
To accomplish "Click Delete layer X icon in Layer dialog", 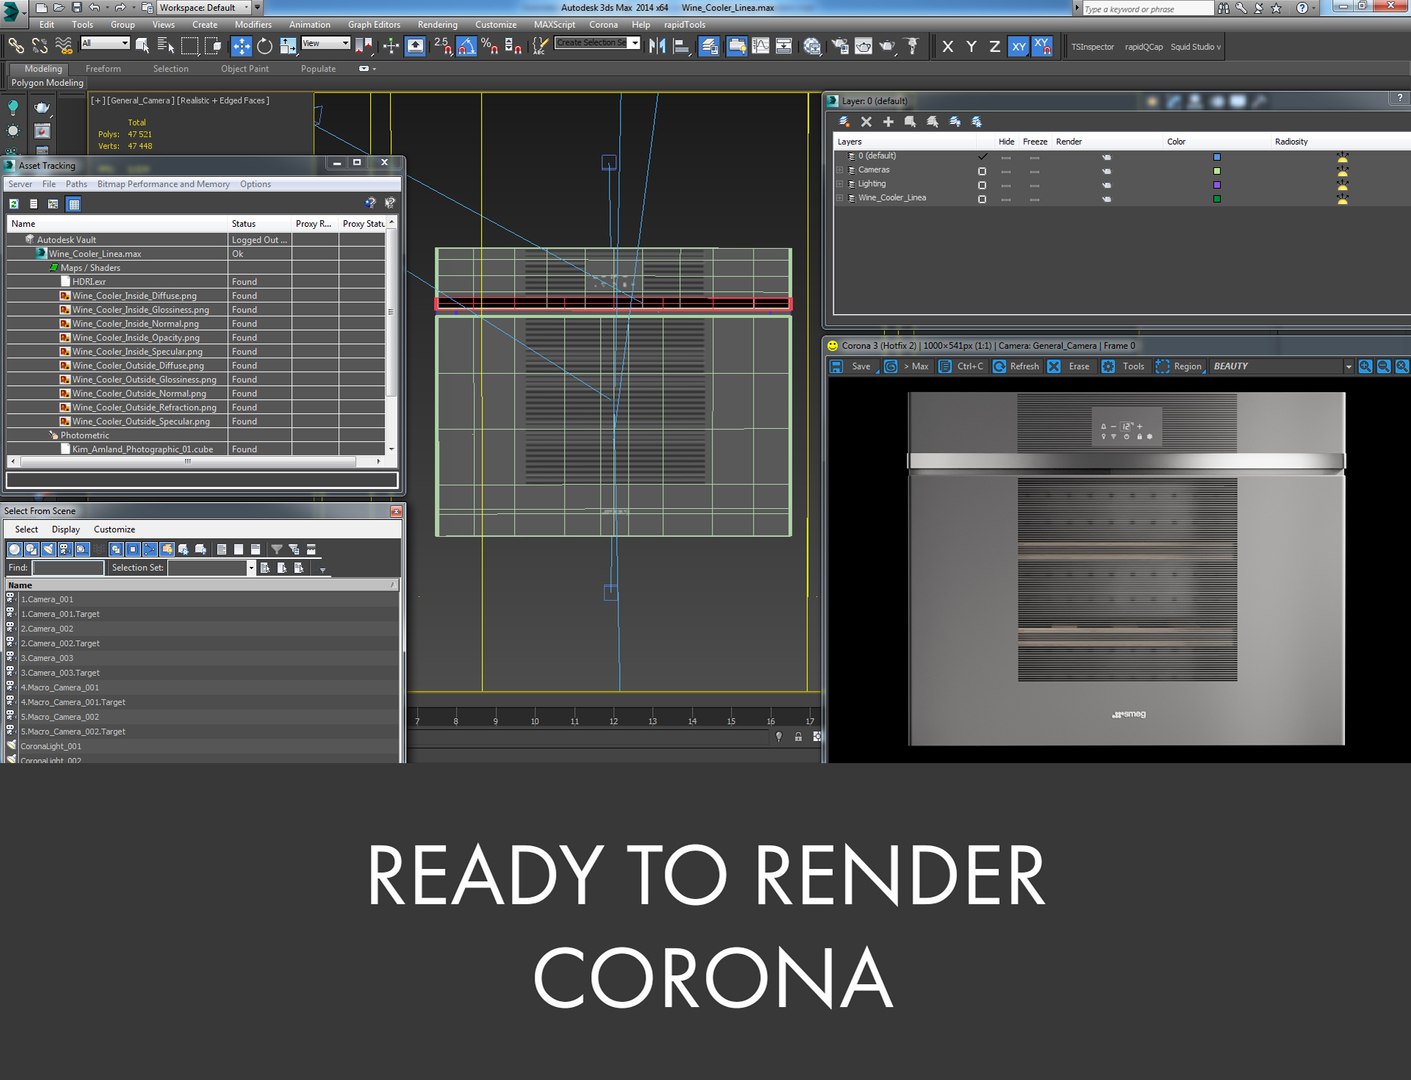I will pos(866,121).
